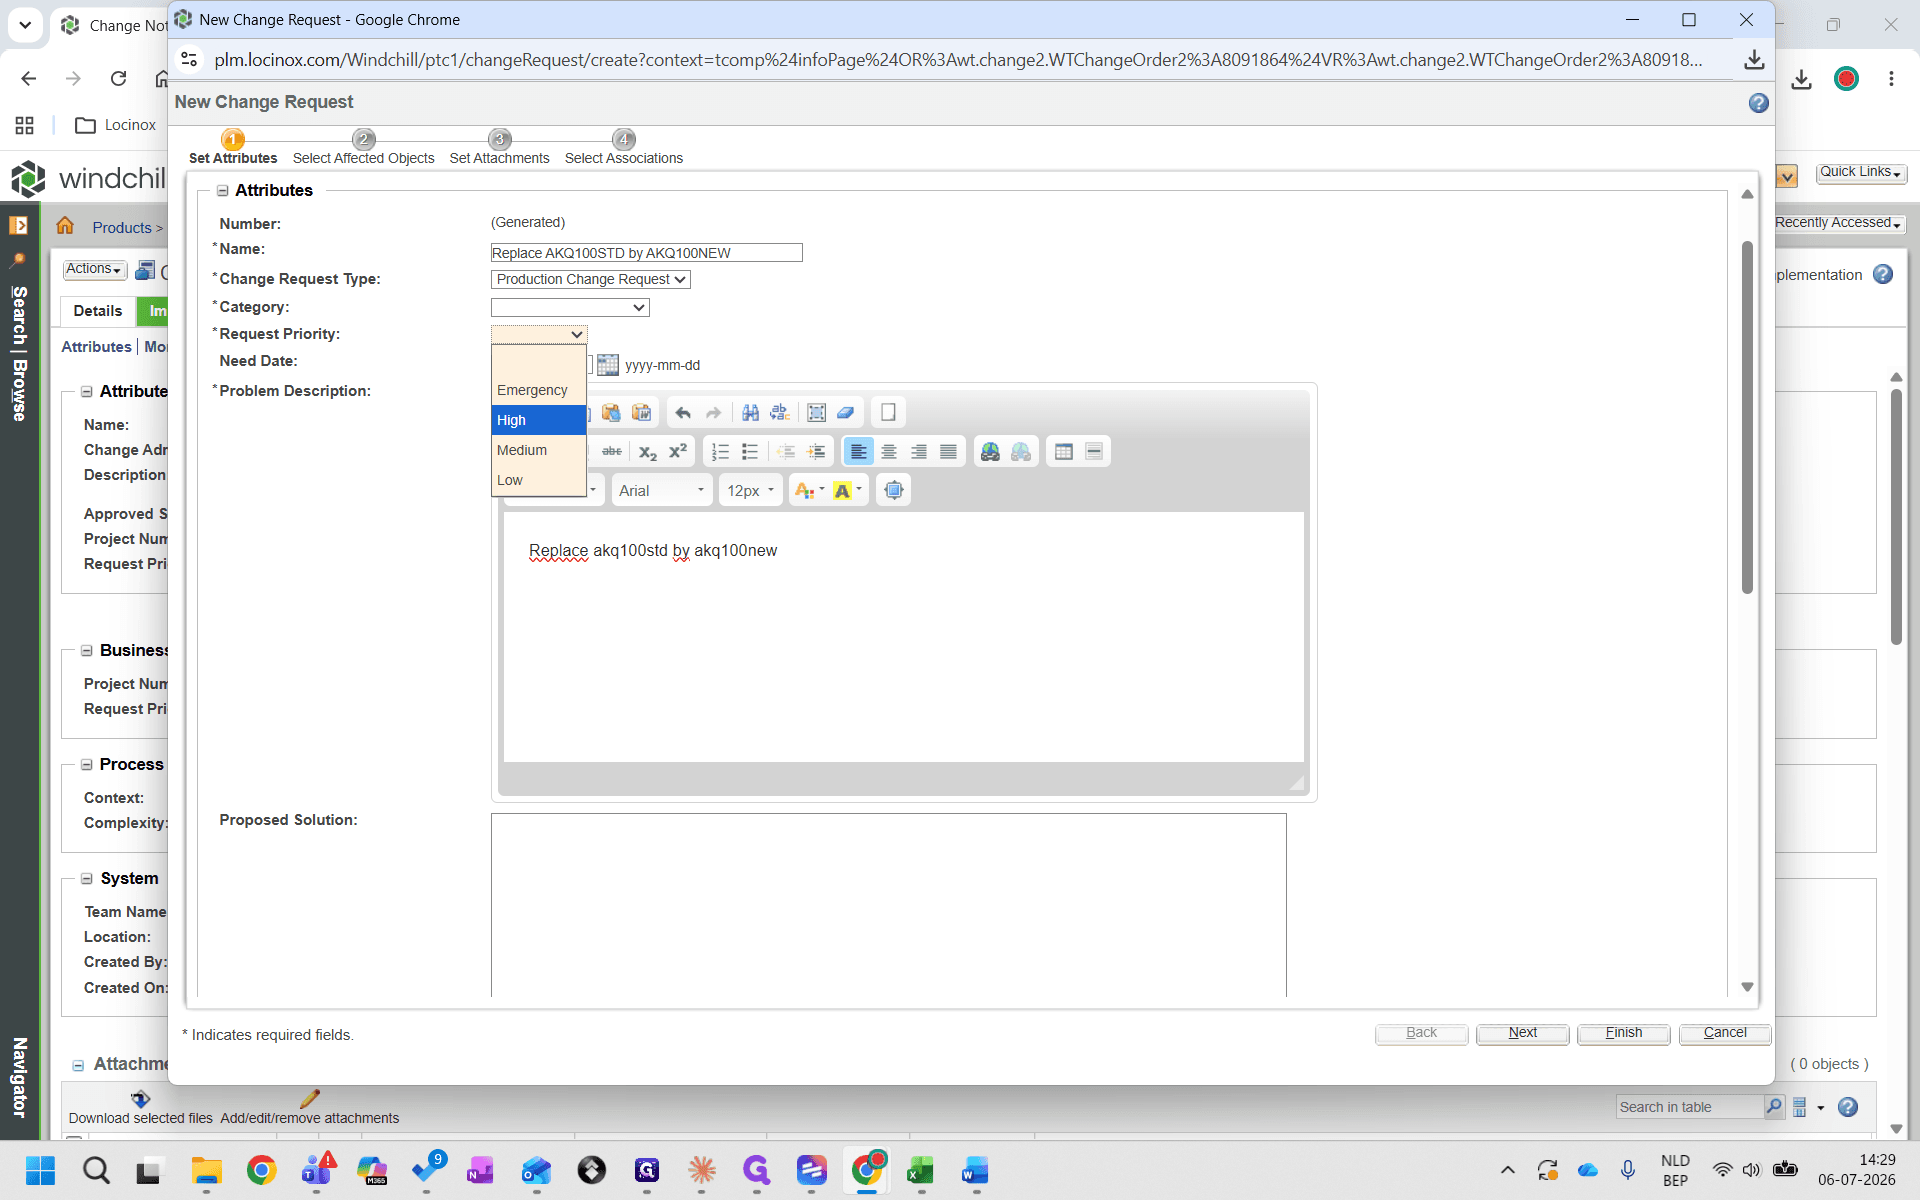Click the Next button
Image resolution: width=1920 pixels, height=1200 pixels.
pos(1522,1033)
